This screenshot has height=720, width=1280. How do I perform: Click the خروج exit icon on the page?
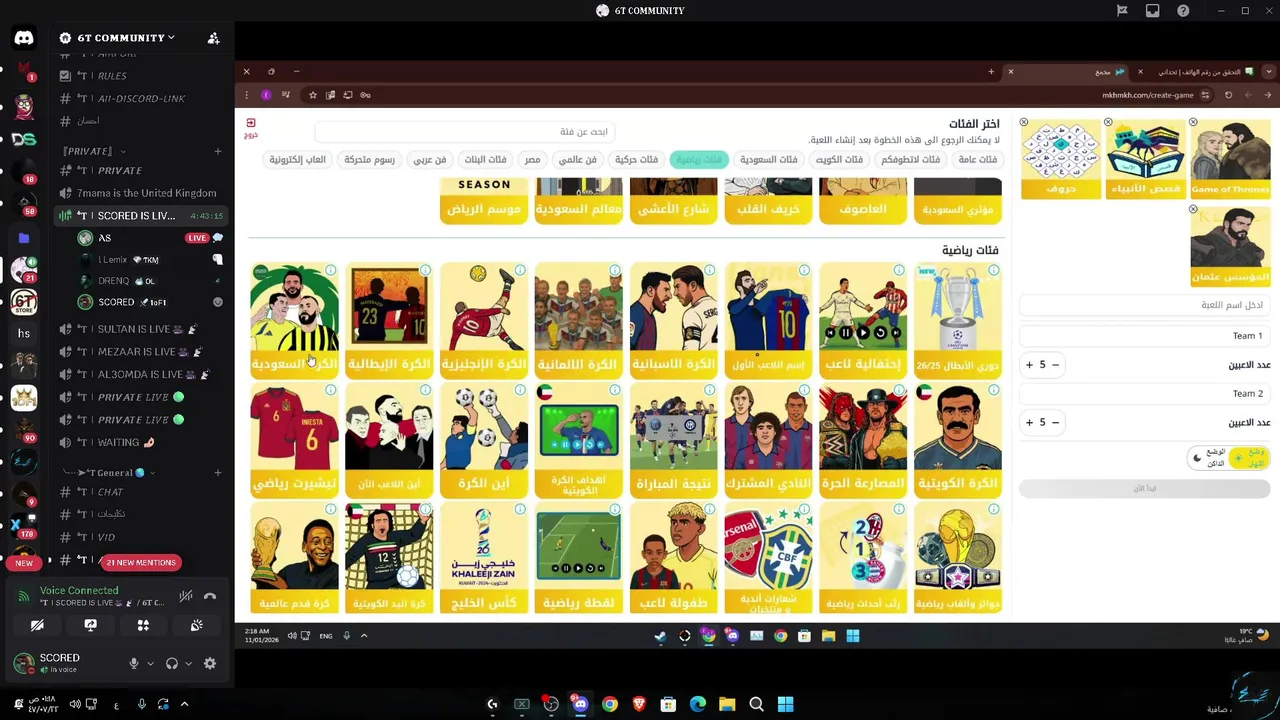[251, 126]
